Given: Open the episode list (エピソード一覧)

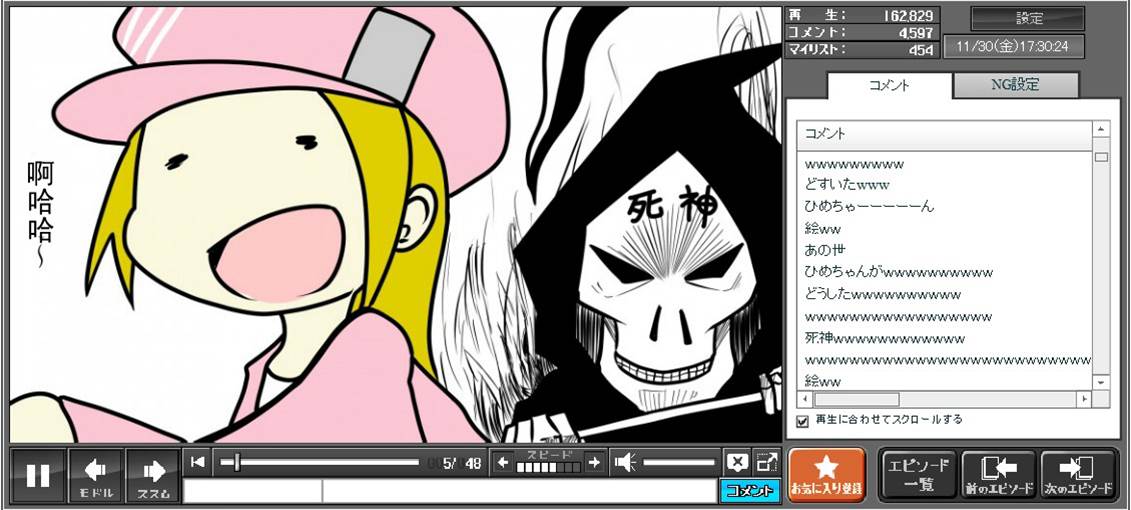Looking at the screenshot, I should (918, 475).
